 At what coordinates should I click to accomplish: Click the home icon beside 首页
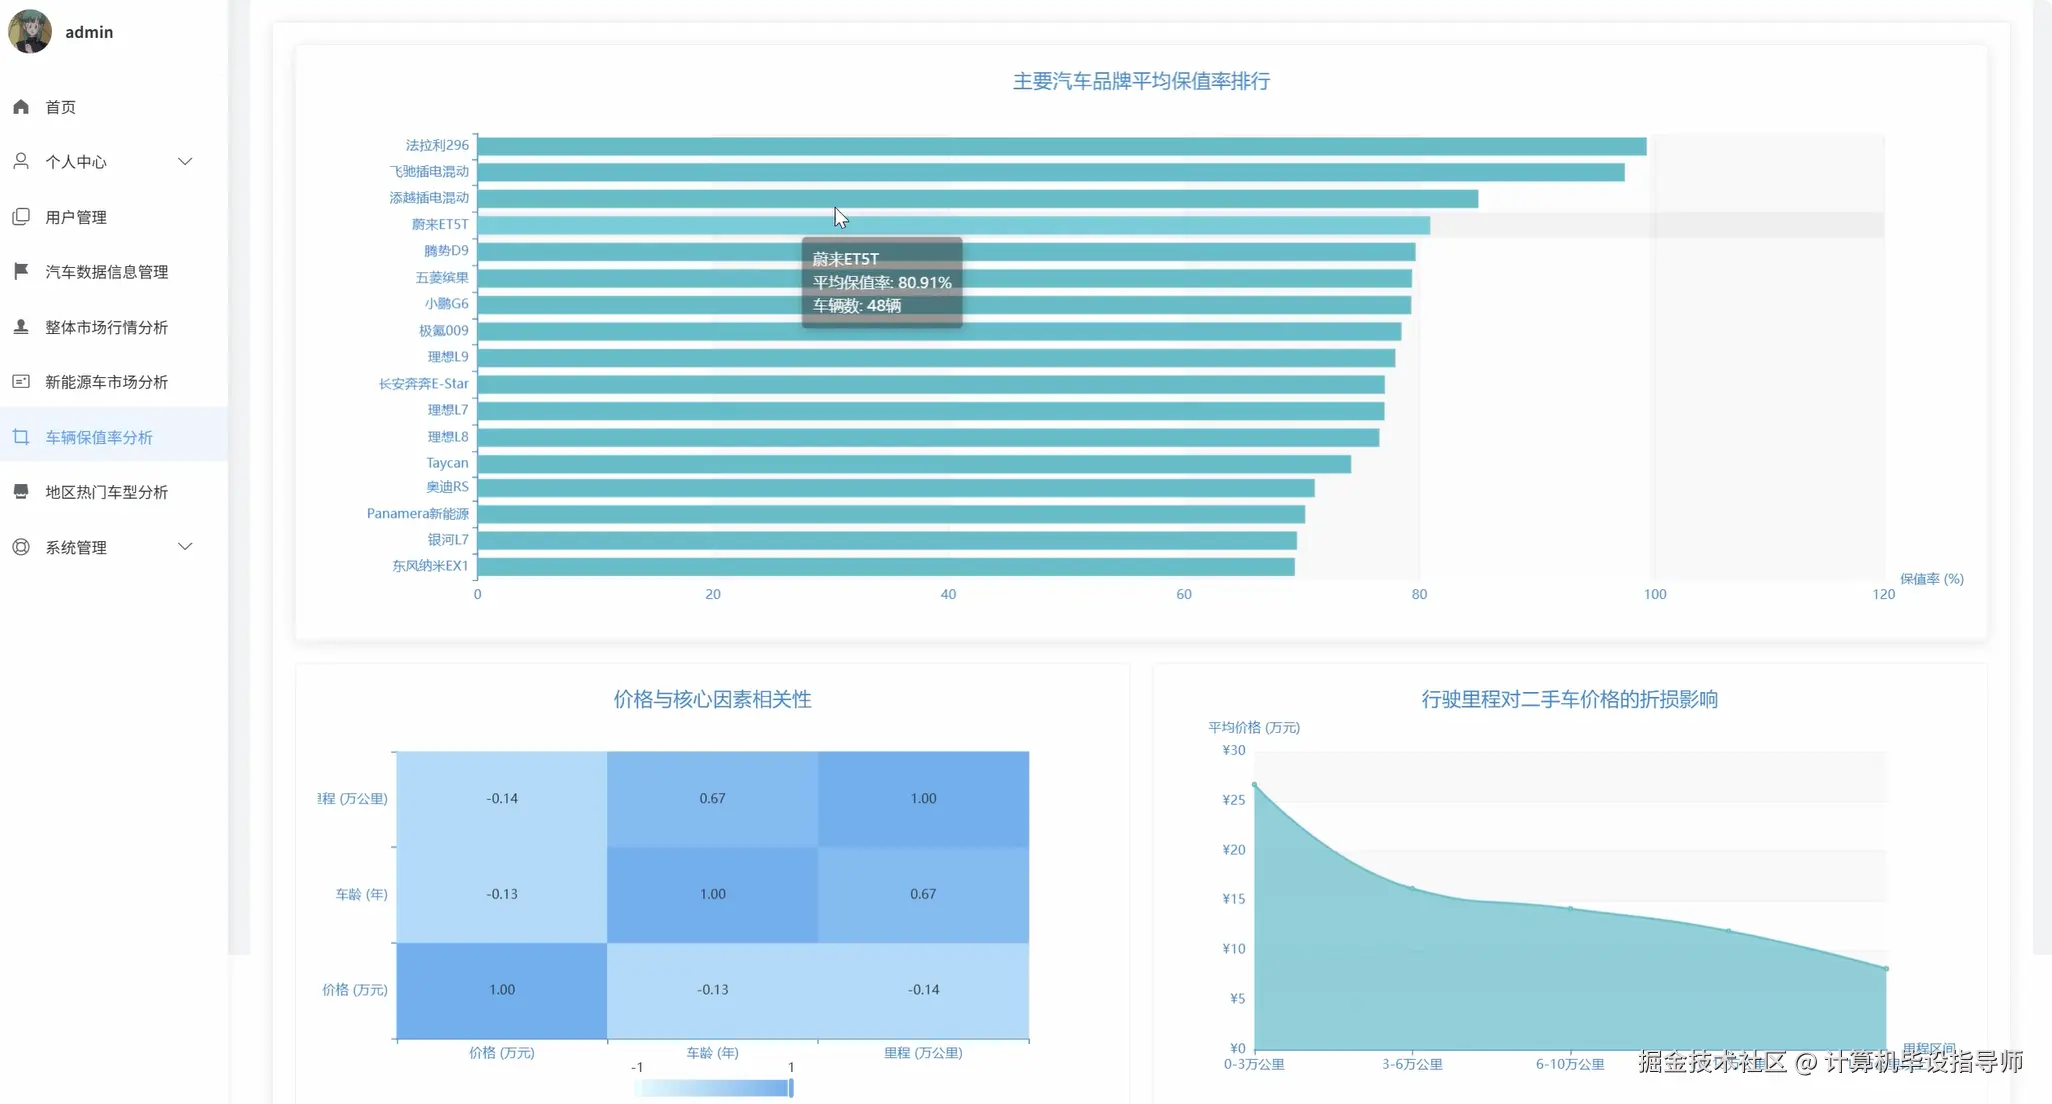pyautogui.click(x=21, y=107)
